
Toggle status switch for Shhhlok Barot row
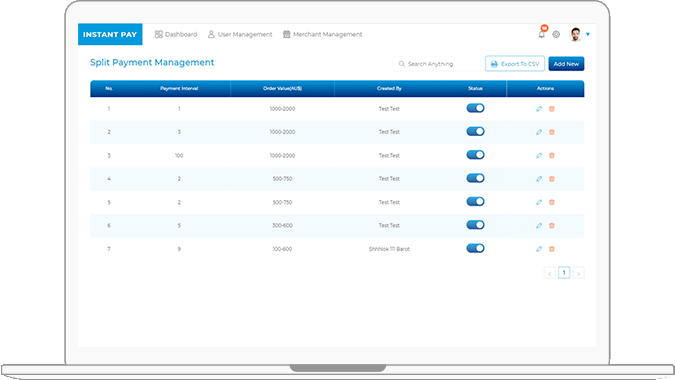point(475,248)
